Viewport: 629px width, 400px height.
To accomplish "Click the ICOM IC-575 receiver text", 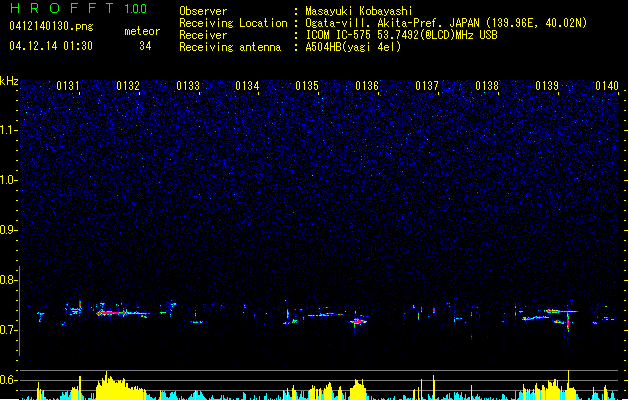I will coord(401,35).
